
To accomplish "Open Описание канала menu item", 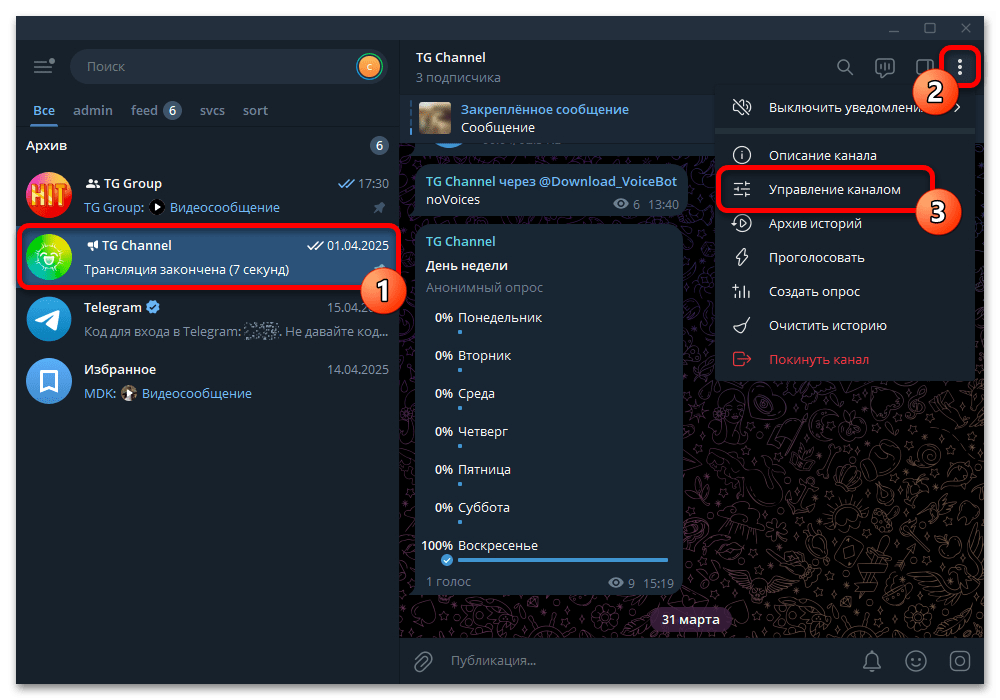I will 845,156.
